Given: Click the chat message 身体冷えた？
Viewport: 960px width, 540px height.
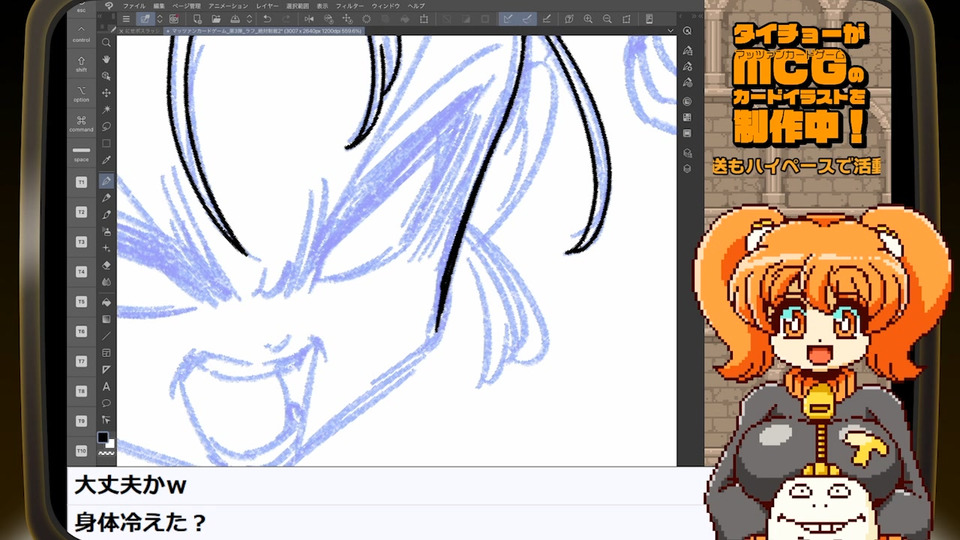Looking at the screenshot, I should point(140,522).
